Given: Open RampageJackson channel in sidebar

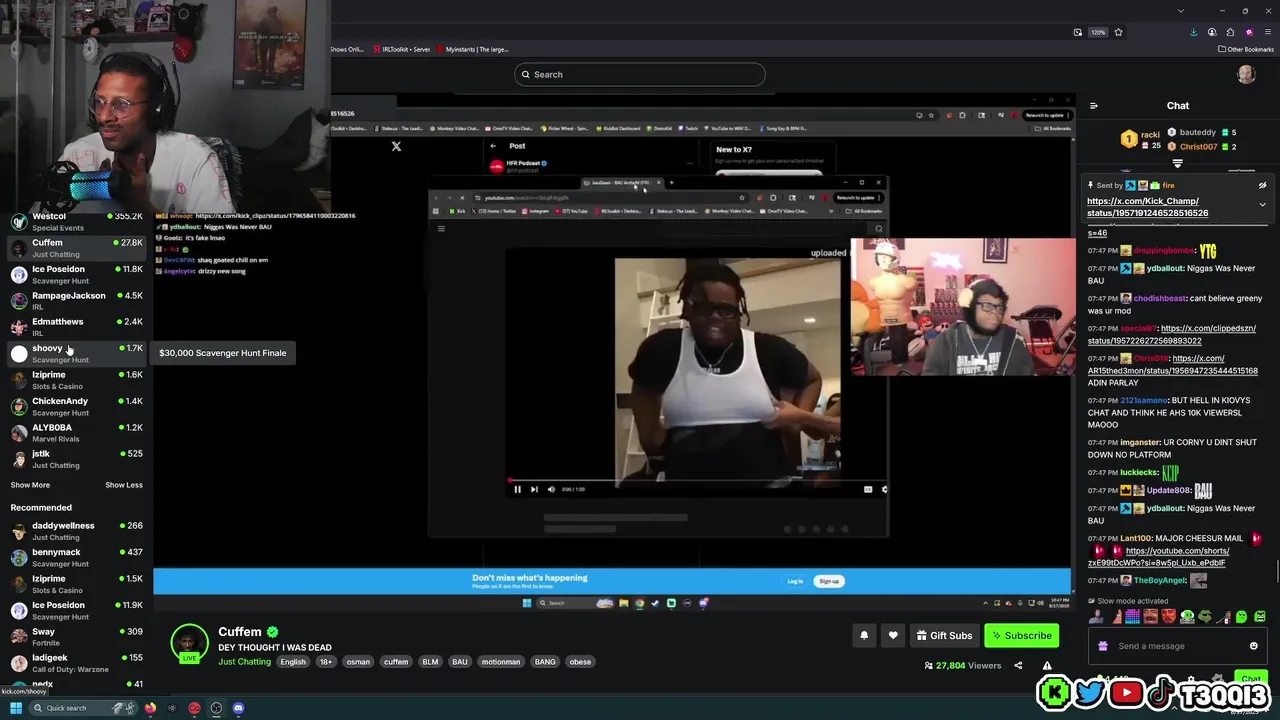Looking at the screenshot, I should pyautogui.click(x=77, y=300).
